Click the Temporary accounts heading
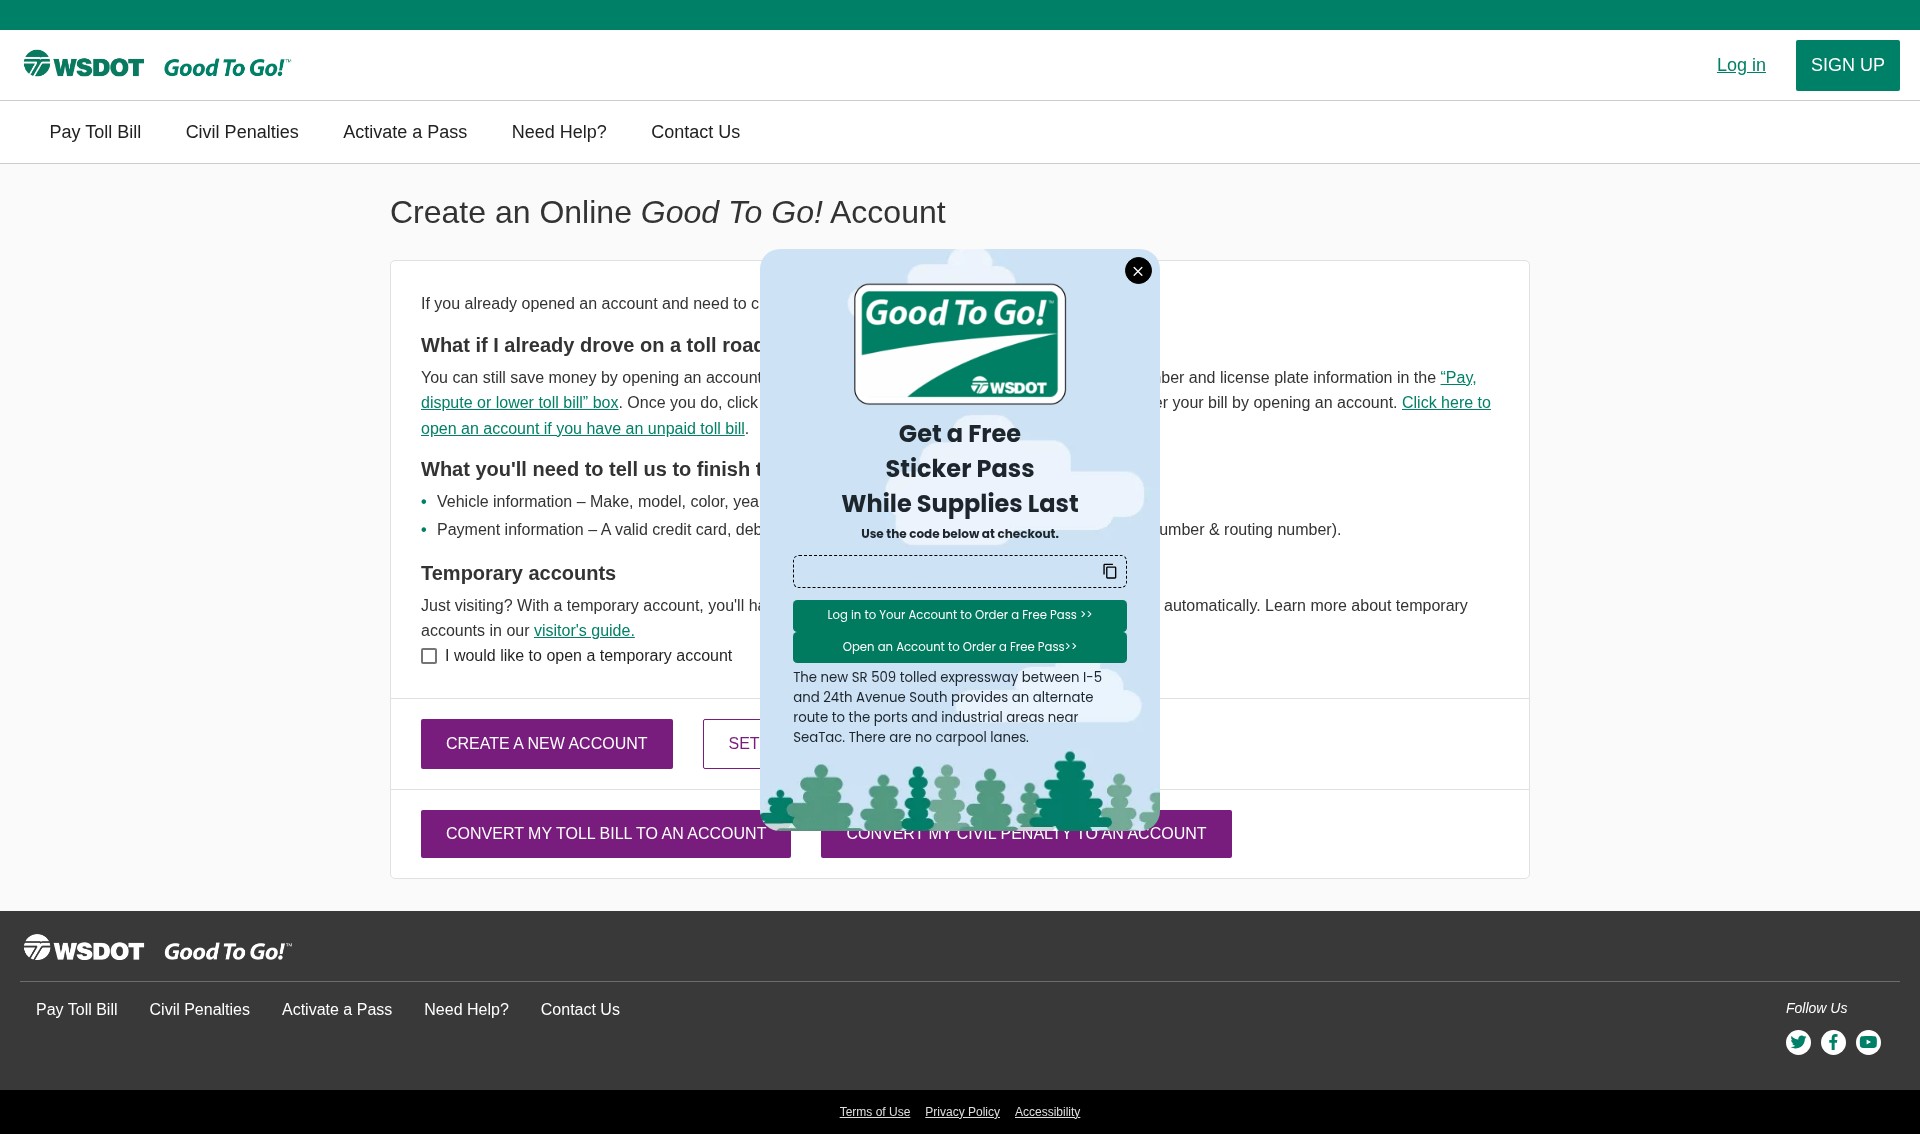Viewport: 1920px width, 1134px height. coord(518,573)
